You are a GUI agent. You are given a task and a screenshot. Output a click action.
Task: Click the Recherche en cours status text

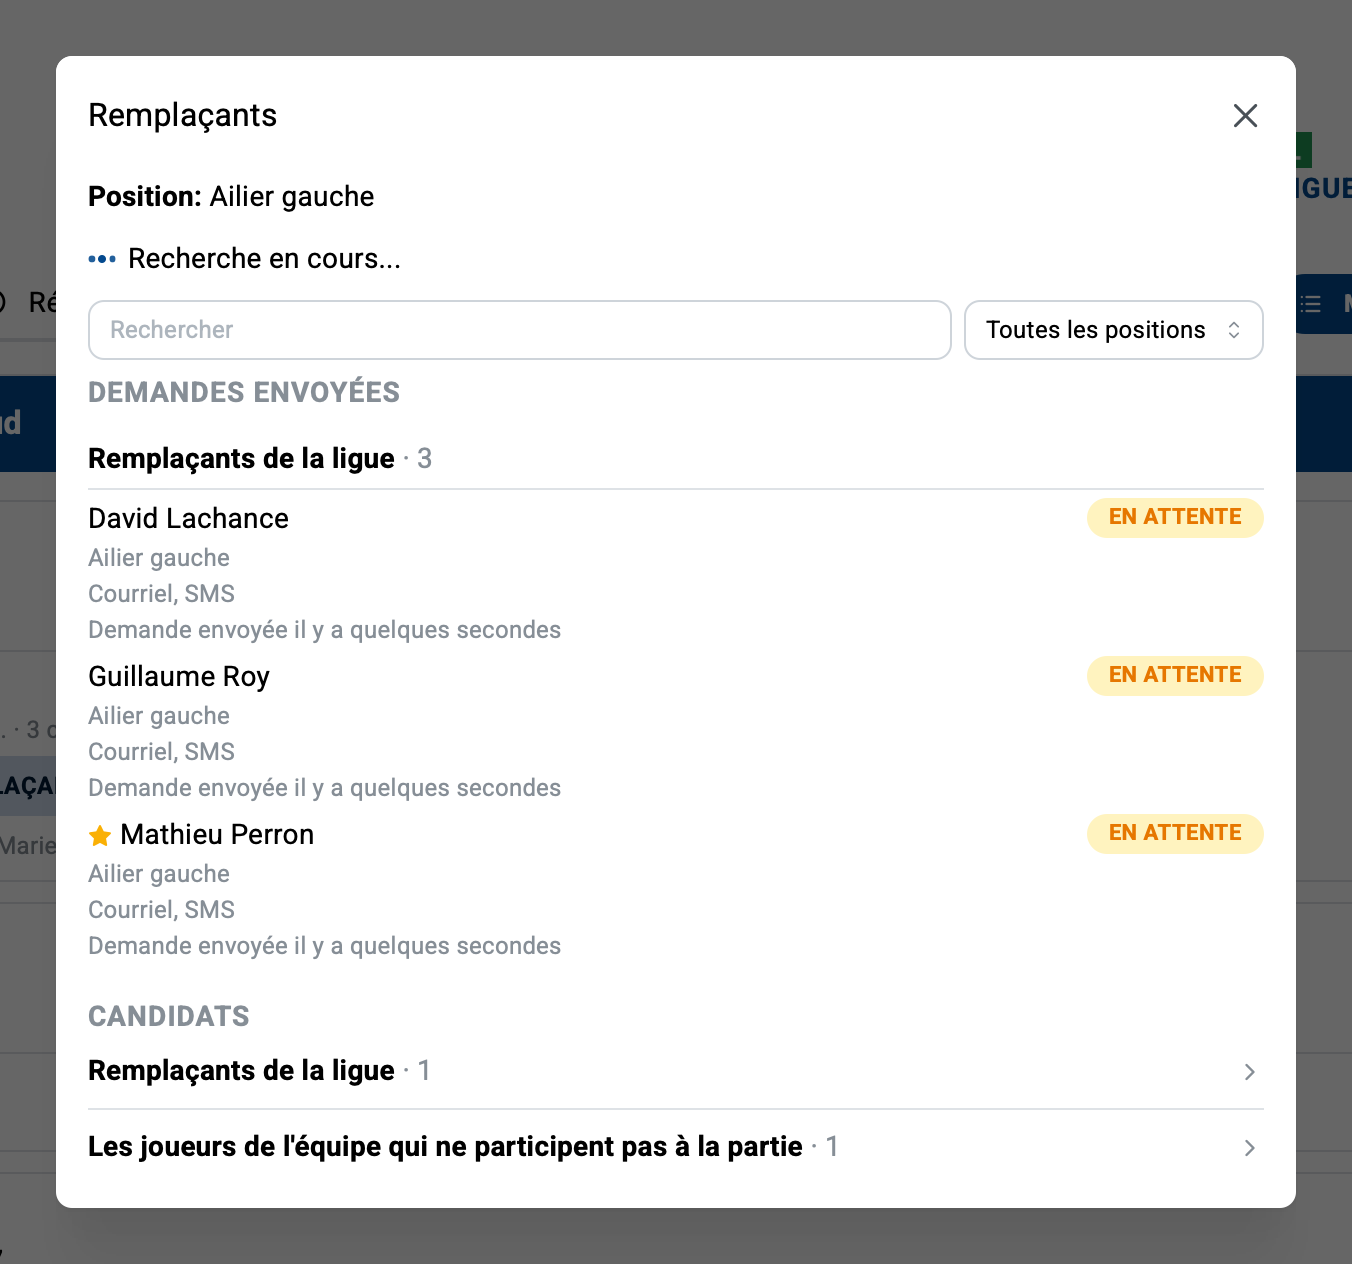pos(264,259)
